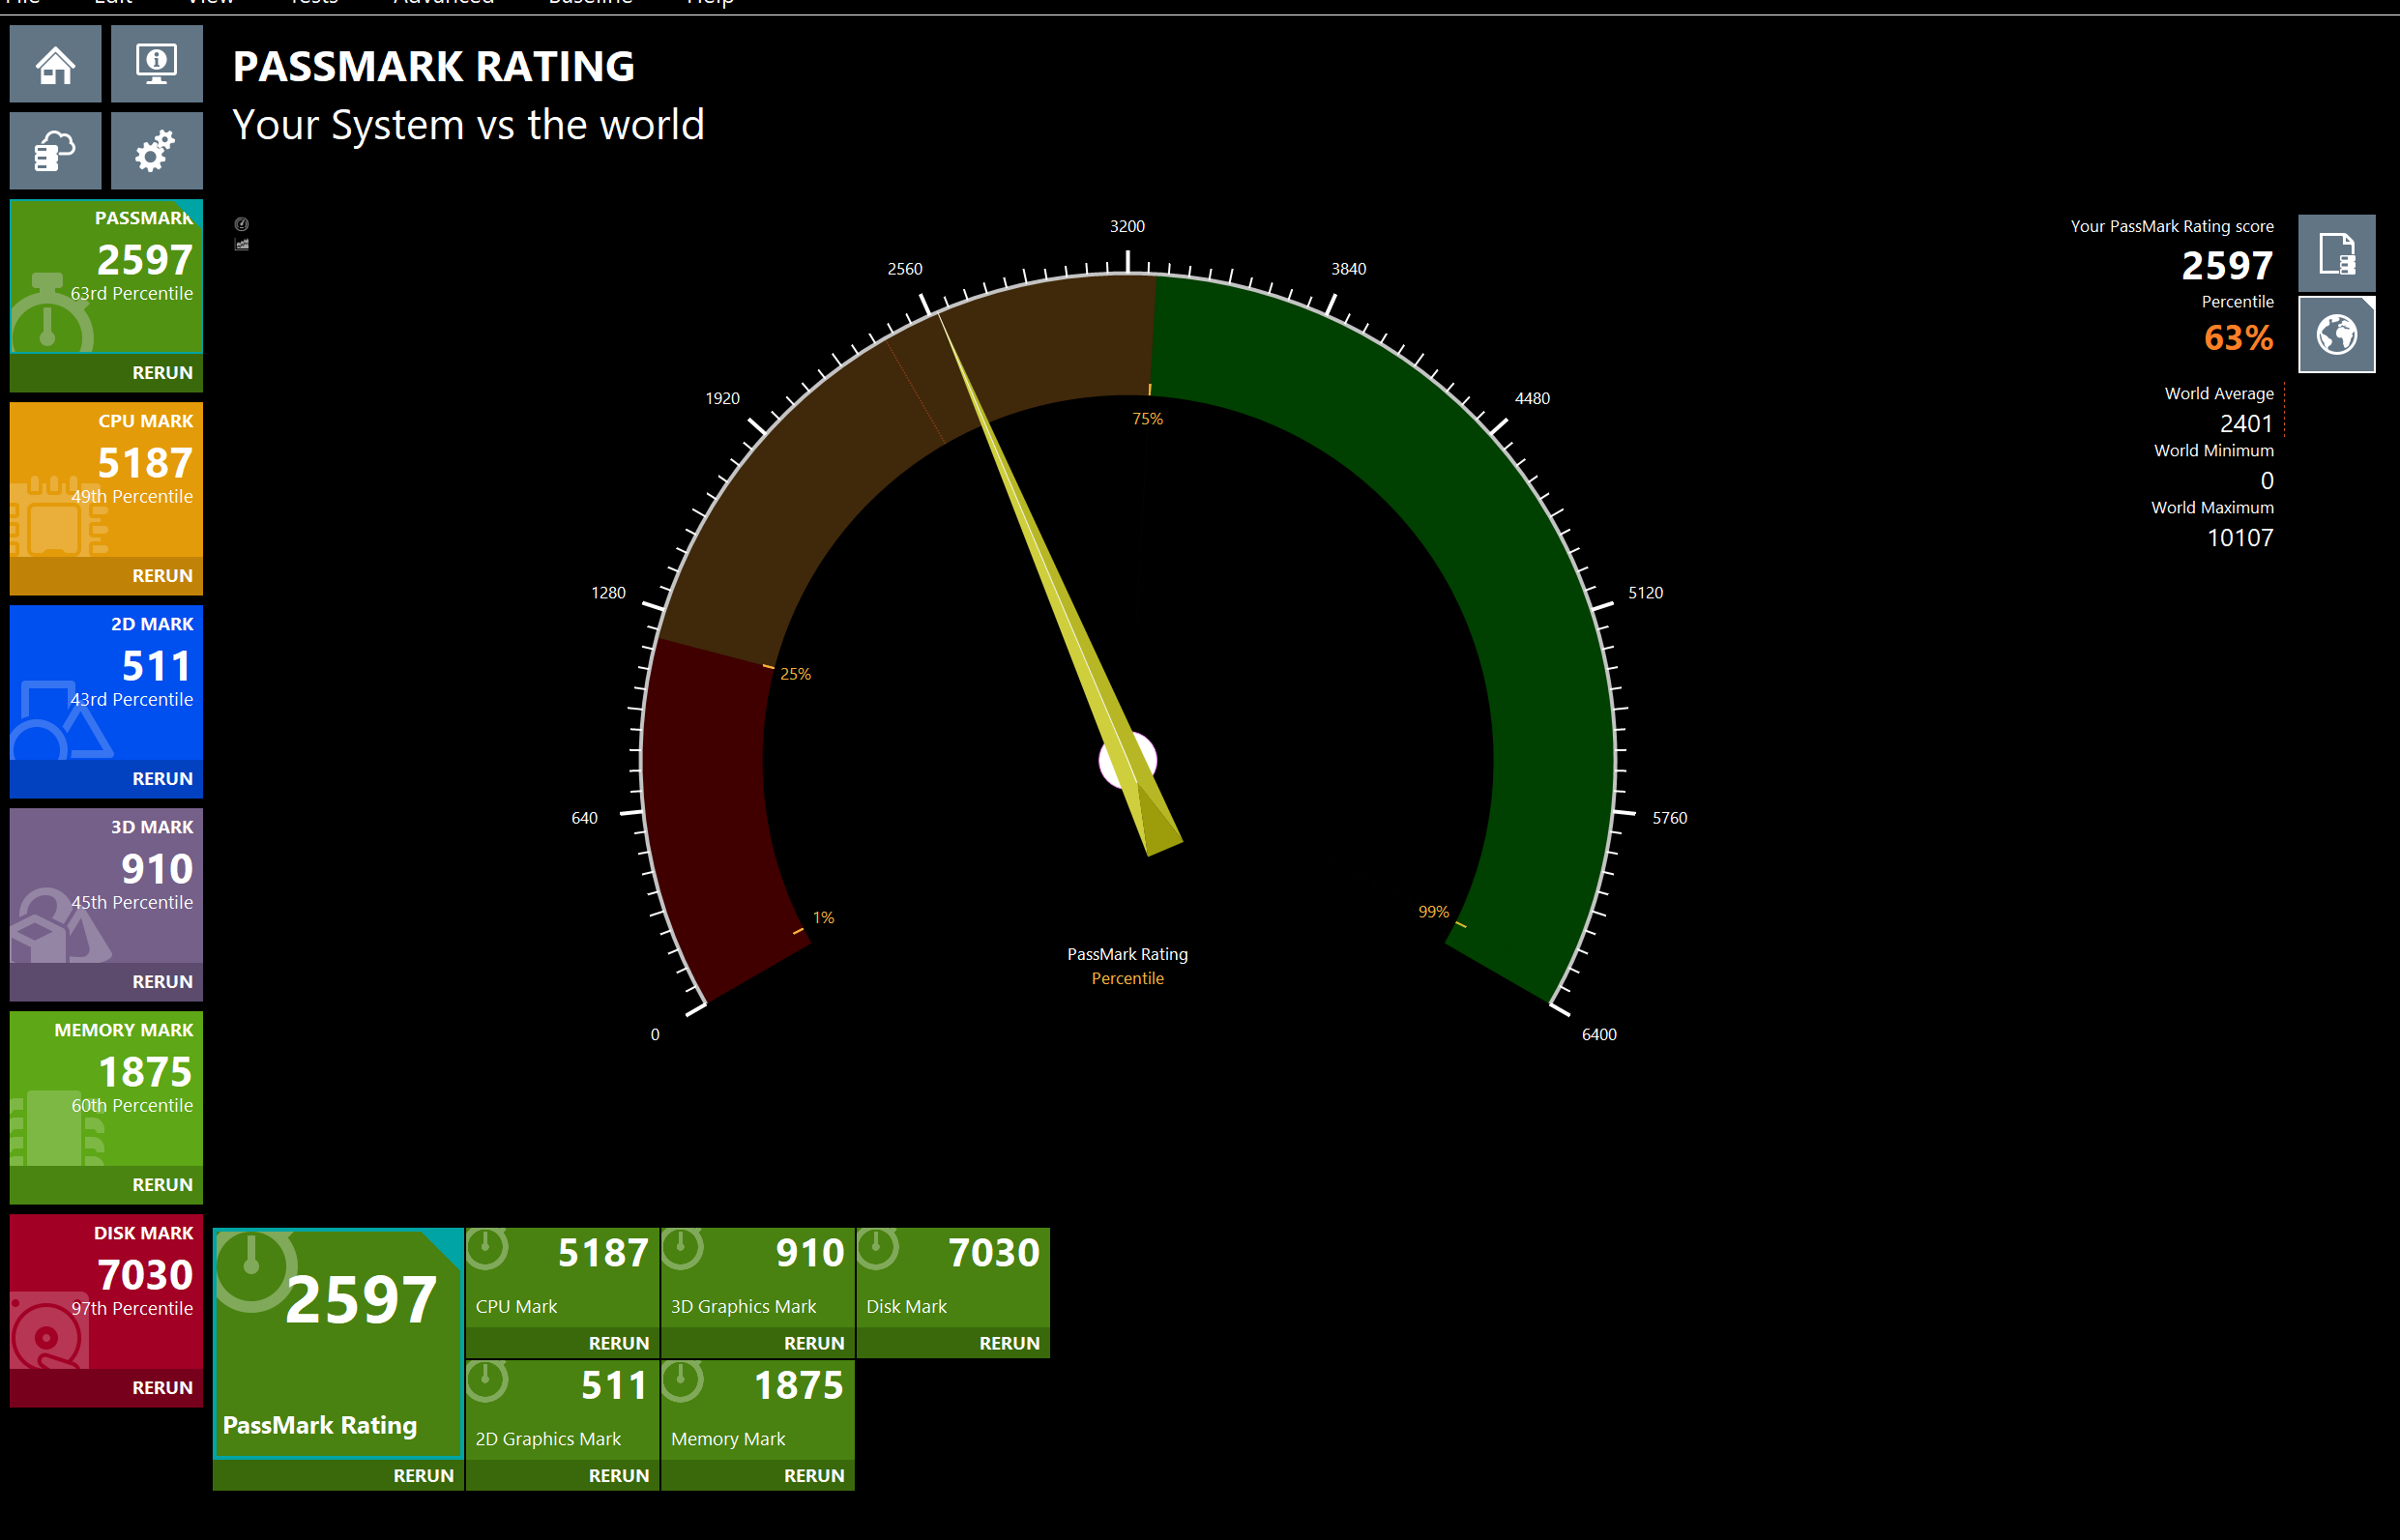Click the orange 'Percentile' gauge caption

(x=1127, y=979)
